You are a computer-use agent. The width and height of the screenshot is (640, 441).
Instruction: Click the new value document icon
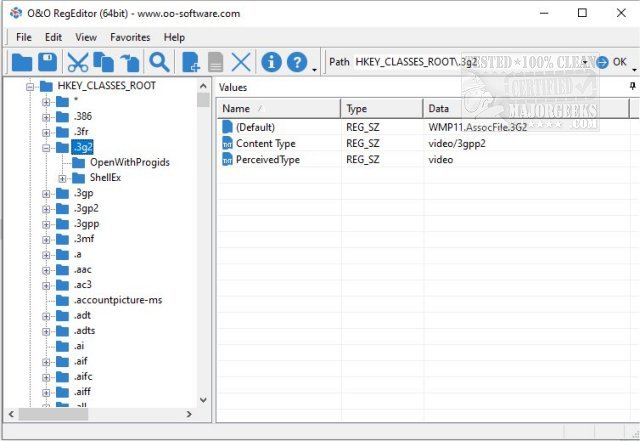pos(191,62)
